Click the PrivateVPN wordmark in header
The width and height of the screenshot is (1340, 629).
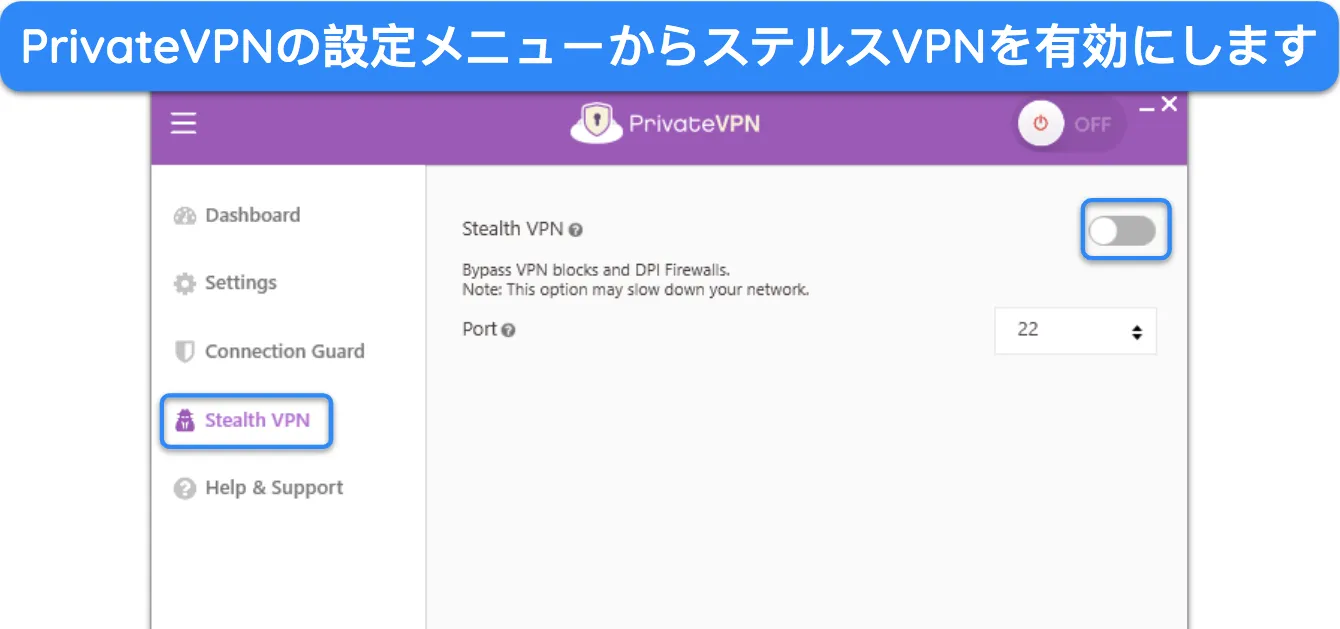pyautogui.click(x=694, y=124)
